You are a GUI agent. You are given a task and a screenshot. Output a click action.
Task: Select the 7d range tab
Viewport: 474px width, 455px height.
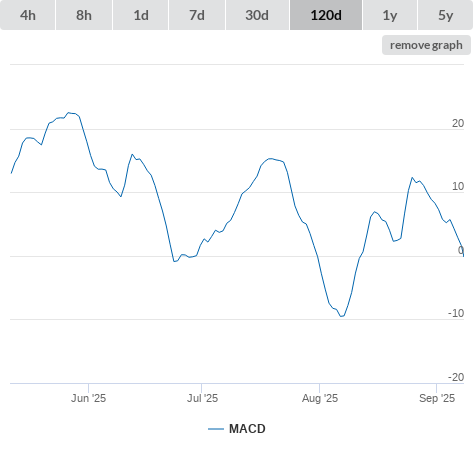(x=197, y=15)
